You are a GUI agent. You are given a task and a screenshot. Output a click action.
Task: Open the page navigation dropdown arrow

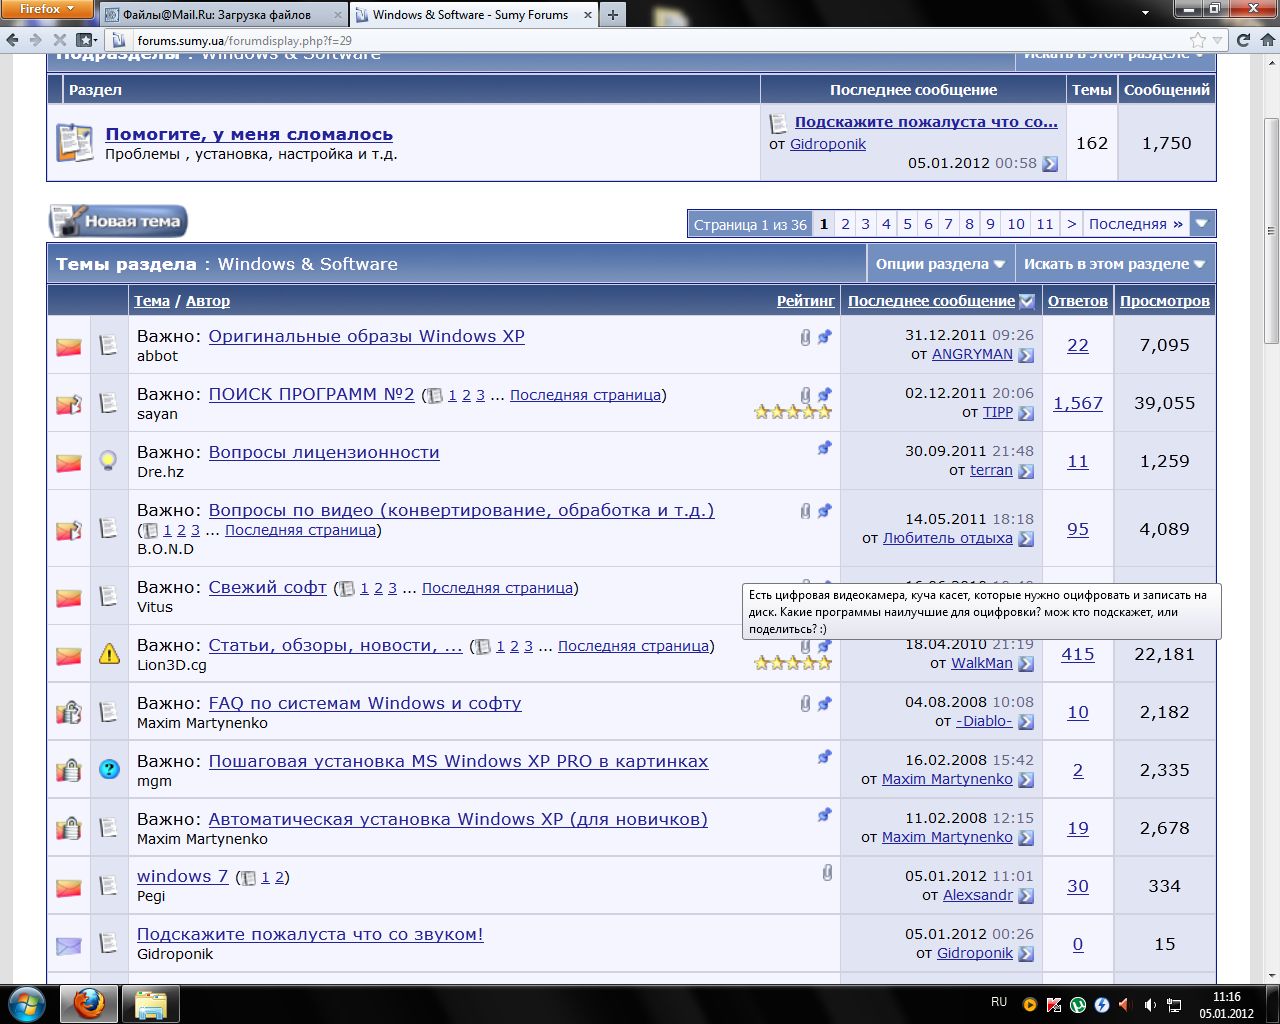1203,224
